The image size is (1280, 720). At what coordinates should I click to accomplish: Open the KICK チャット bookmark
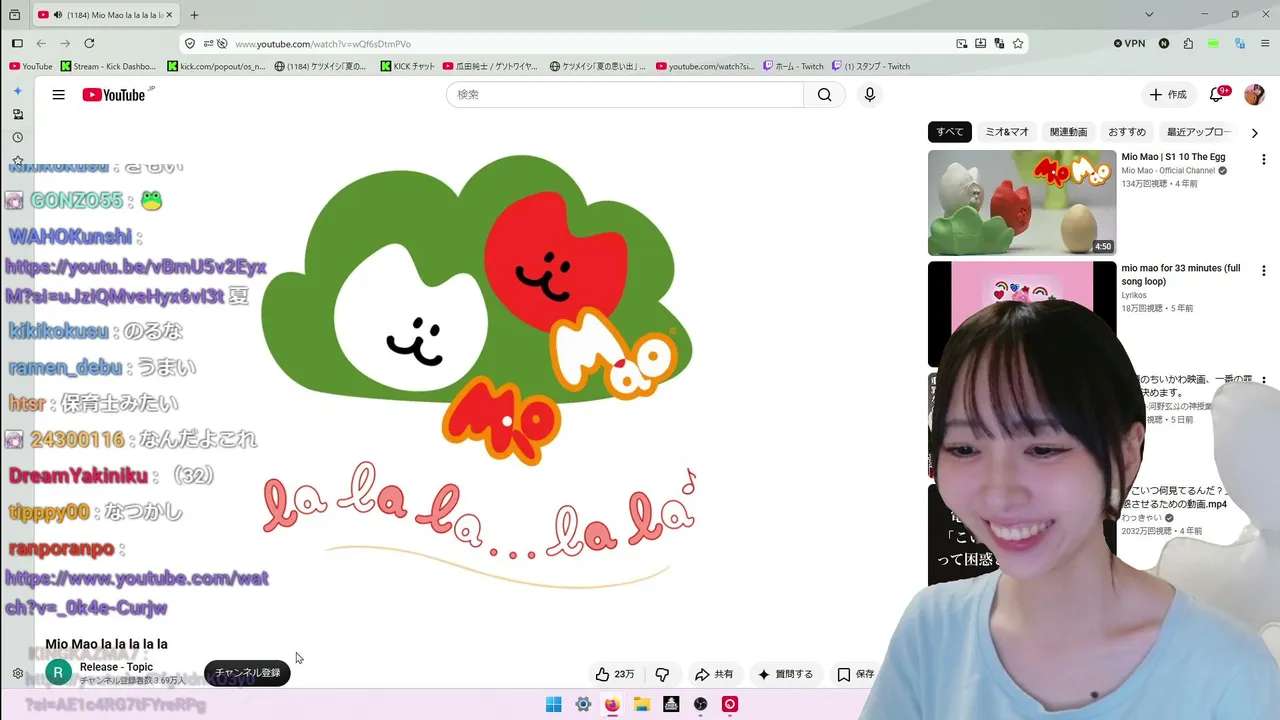tap(408, 66)
